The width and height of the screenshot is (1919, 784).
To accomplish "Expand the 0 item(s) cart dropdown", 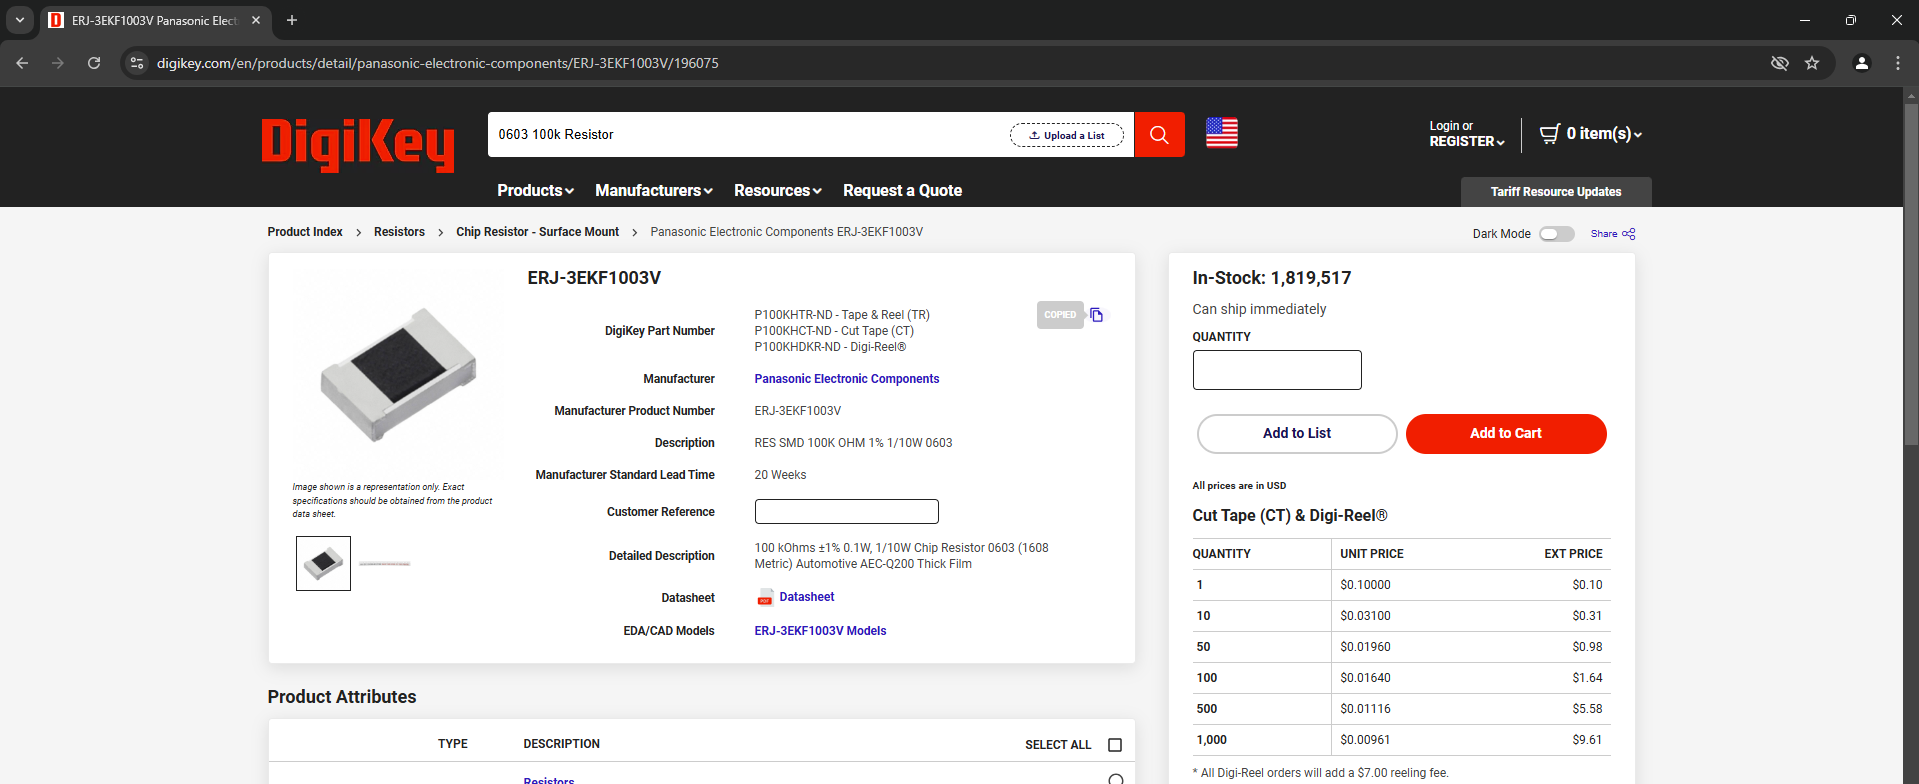I will pyautogui.click(x=1604, y=133).
